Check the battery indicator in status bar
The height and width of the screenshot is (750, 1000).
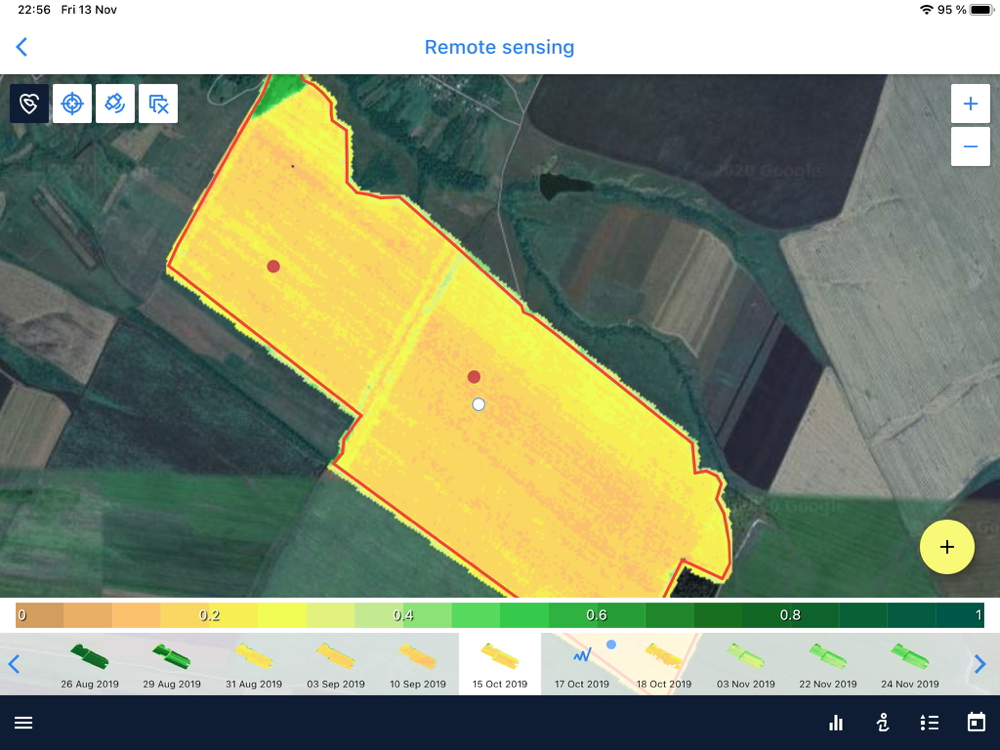982,10
